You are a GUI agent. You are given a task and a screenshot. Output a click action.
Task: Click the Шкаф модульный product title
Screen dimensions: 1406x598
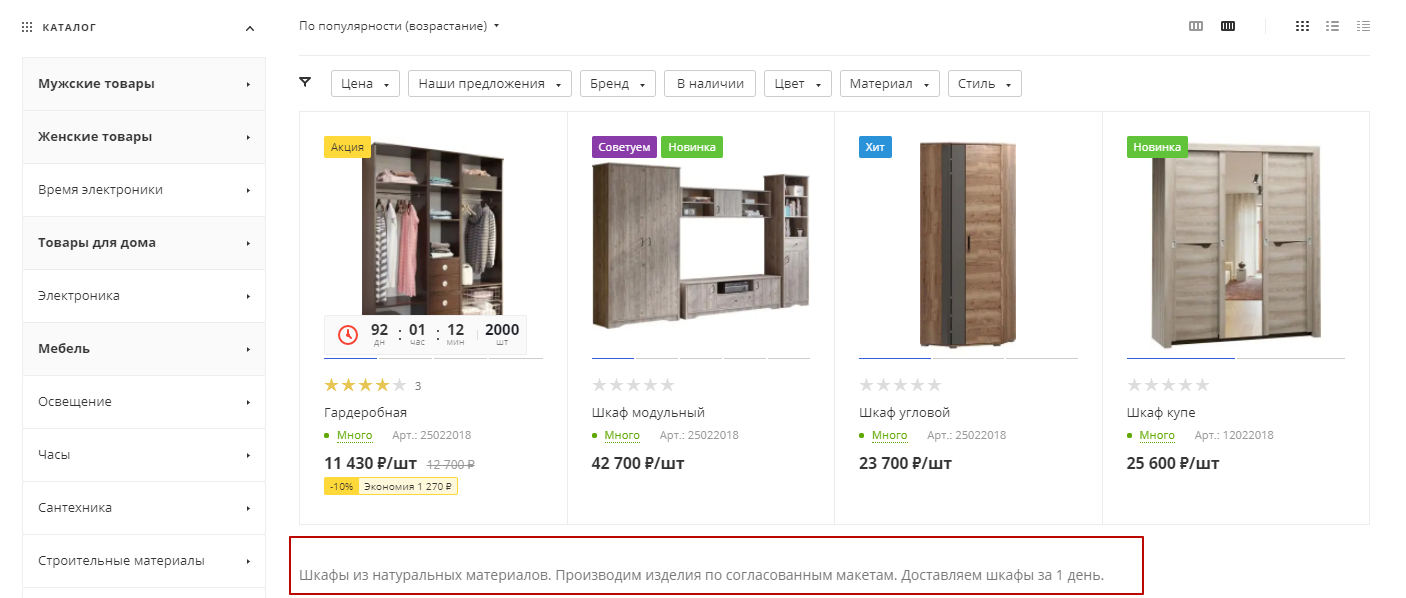(x=648, y=412)
